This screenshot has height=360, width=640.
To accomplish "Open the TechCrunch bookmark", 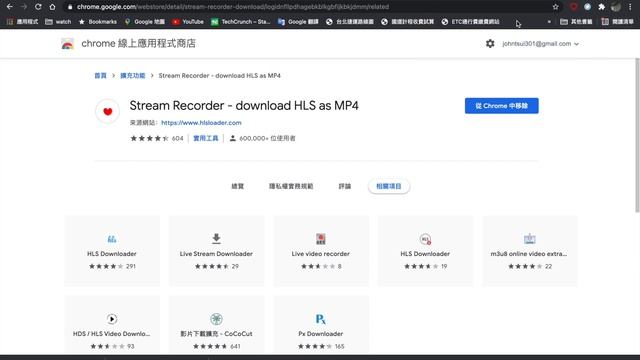I will 240,22.
